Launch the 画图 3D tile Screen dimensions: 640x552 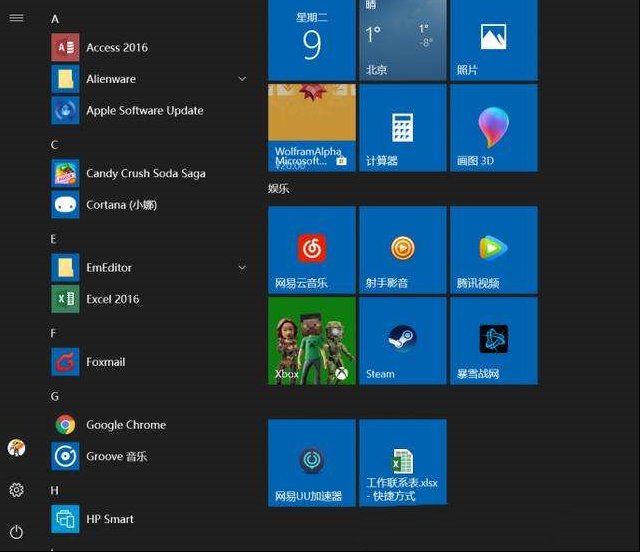pos(494,128)
